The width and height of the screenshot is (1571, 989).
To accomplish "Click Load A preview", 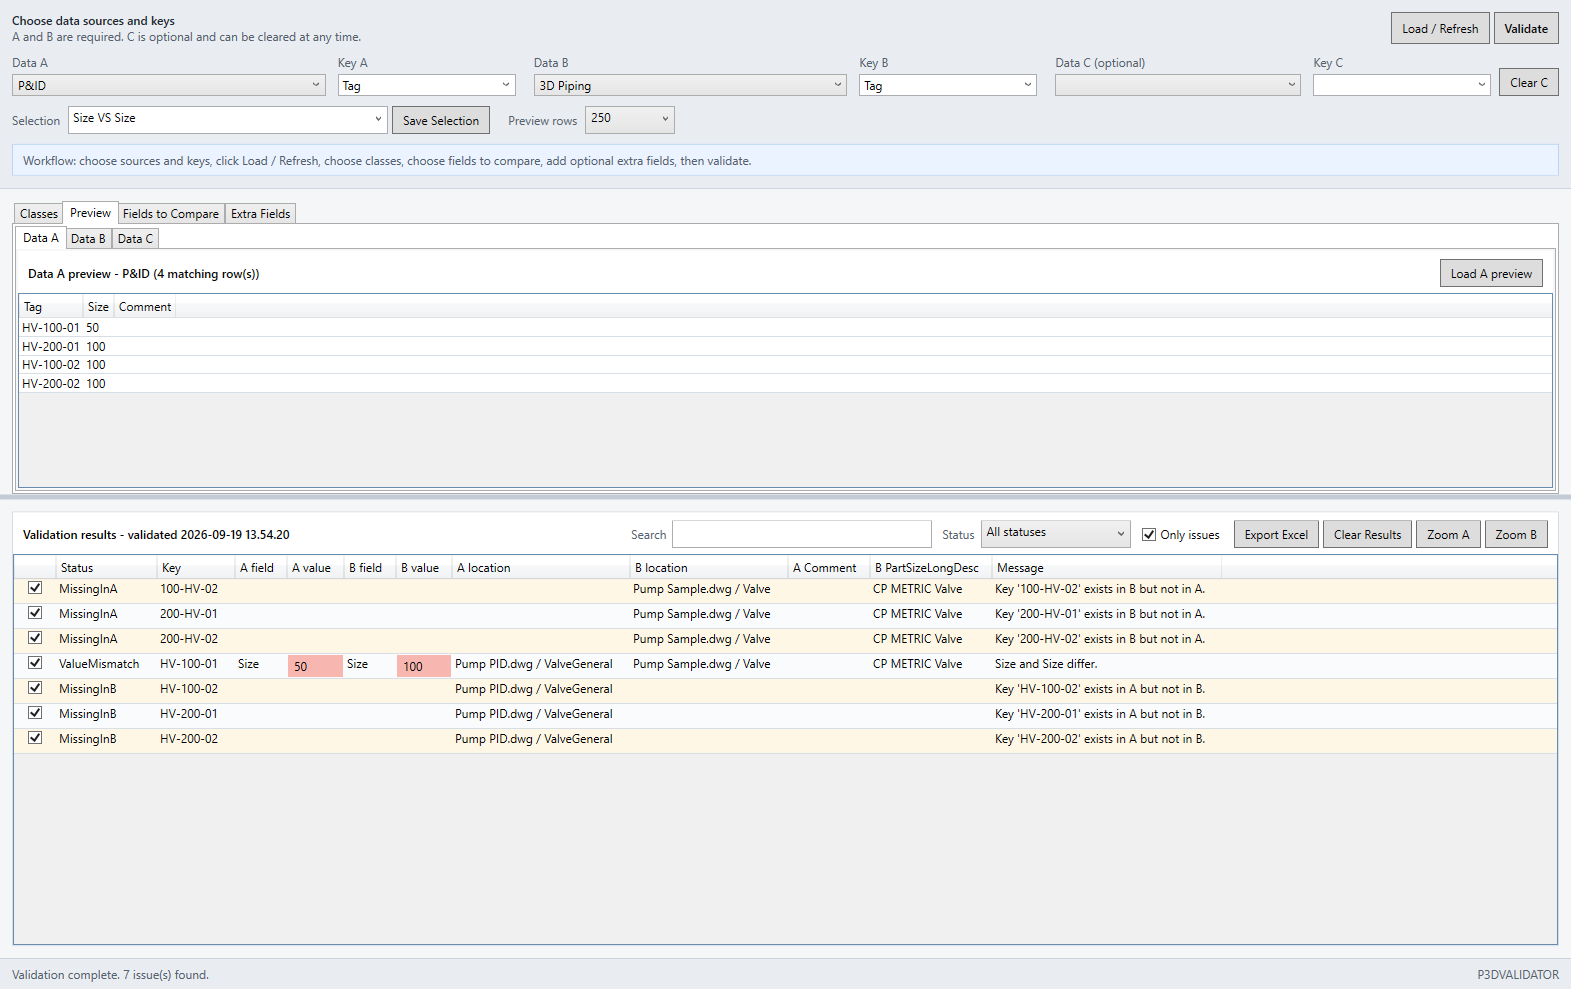I will (x=1491, y=274).
